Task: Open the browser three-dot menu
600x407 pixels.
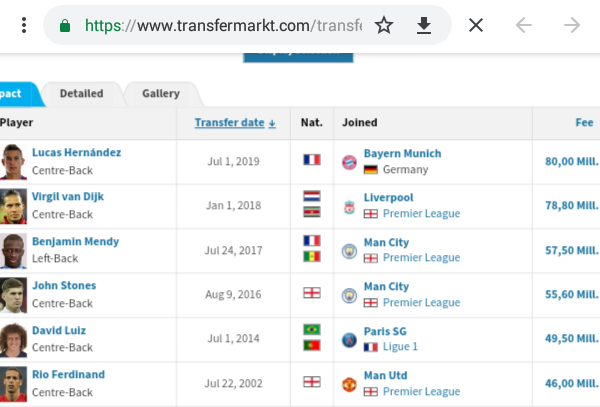Action: coord(24,25)
